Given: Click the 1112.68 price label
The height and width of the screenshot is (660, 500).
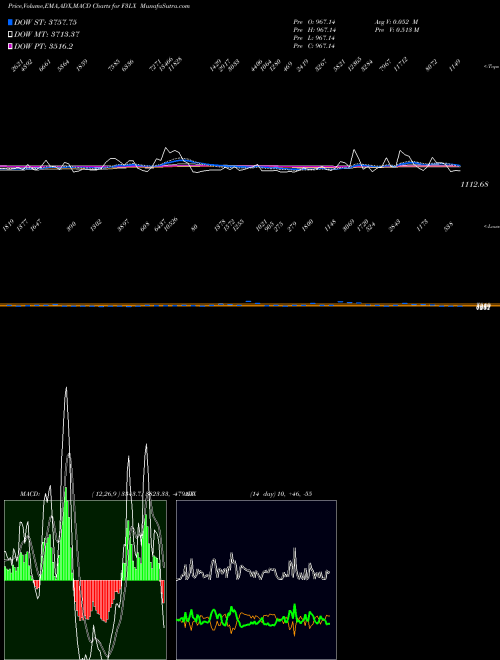Looking at the screenshot, I should [474, 184].
